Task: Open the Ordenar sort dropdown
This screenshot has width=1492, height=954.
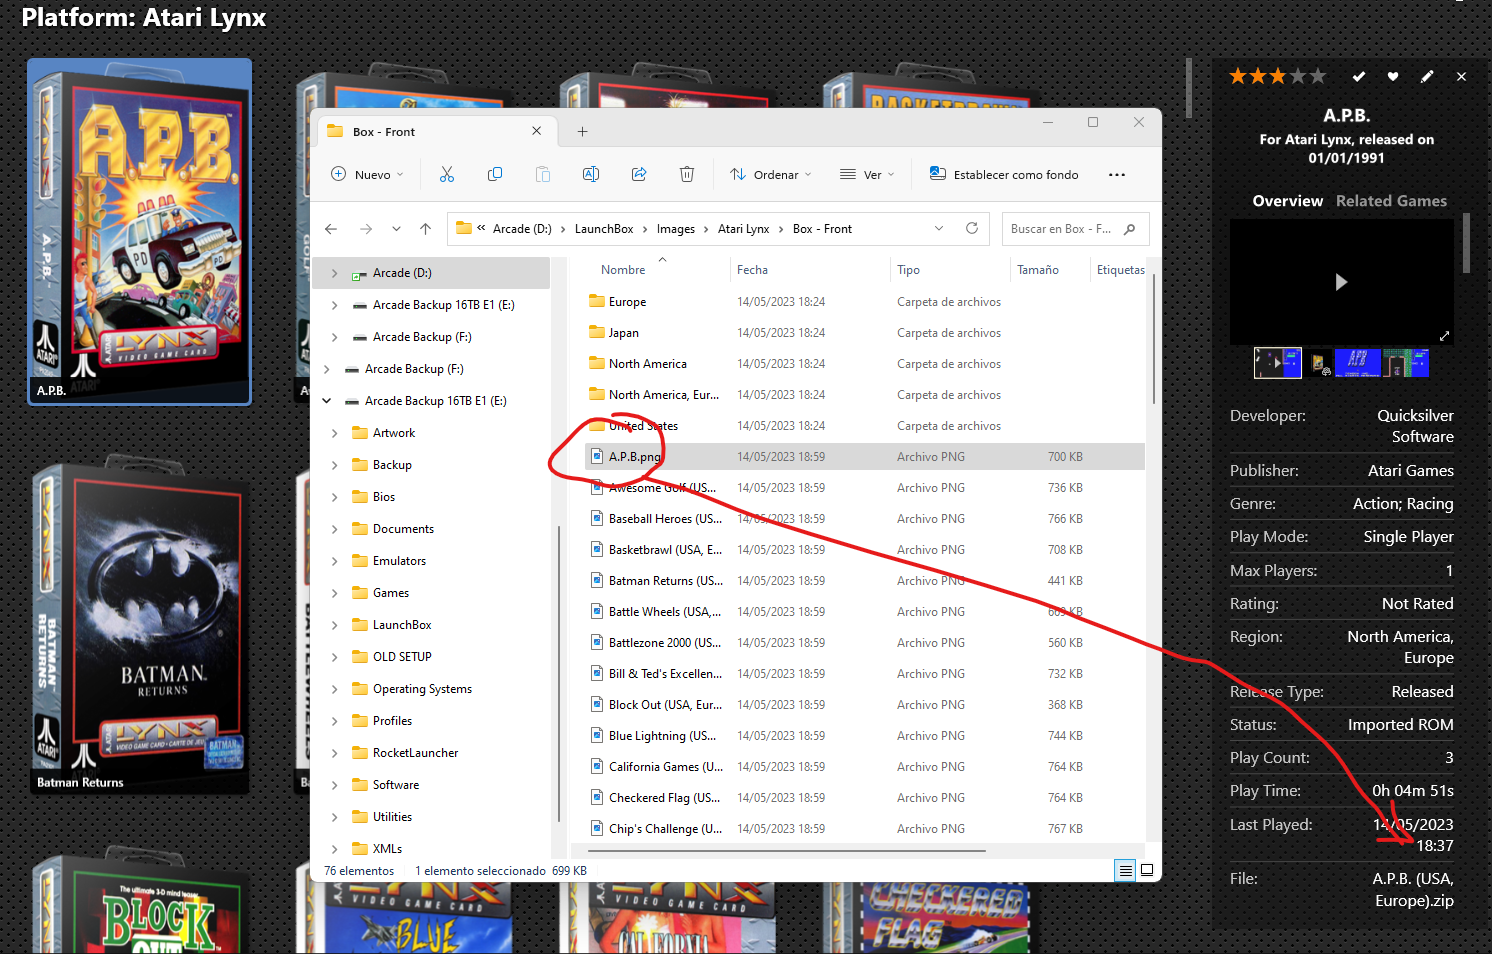Action: click(x=771, y=174)
